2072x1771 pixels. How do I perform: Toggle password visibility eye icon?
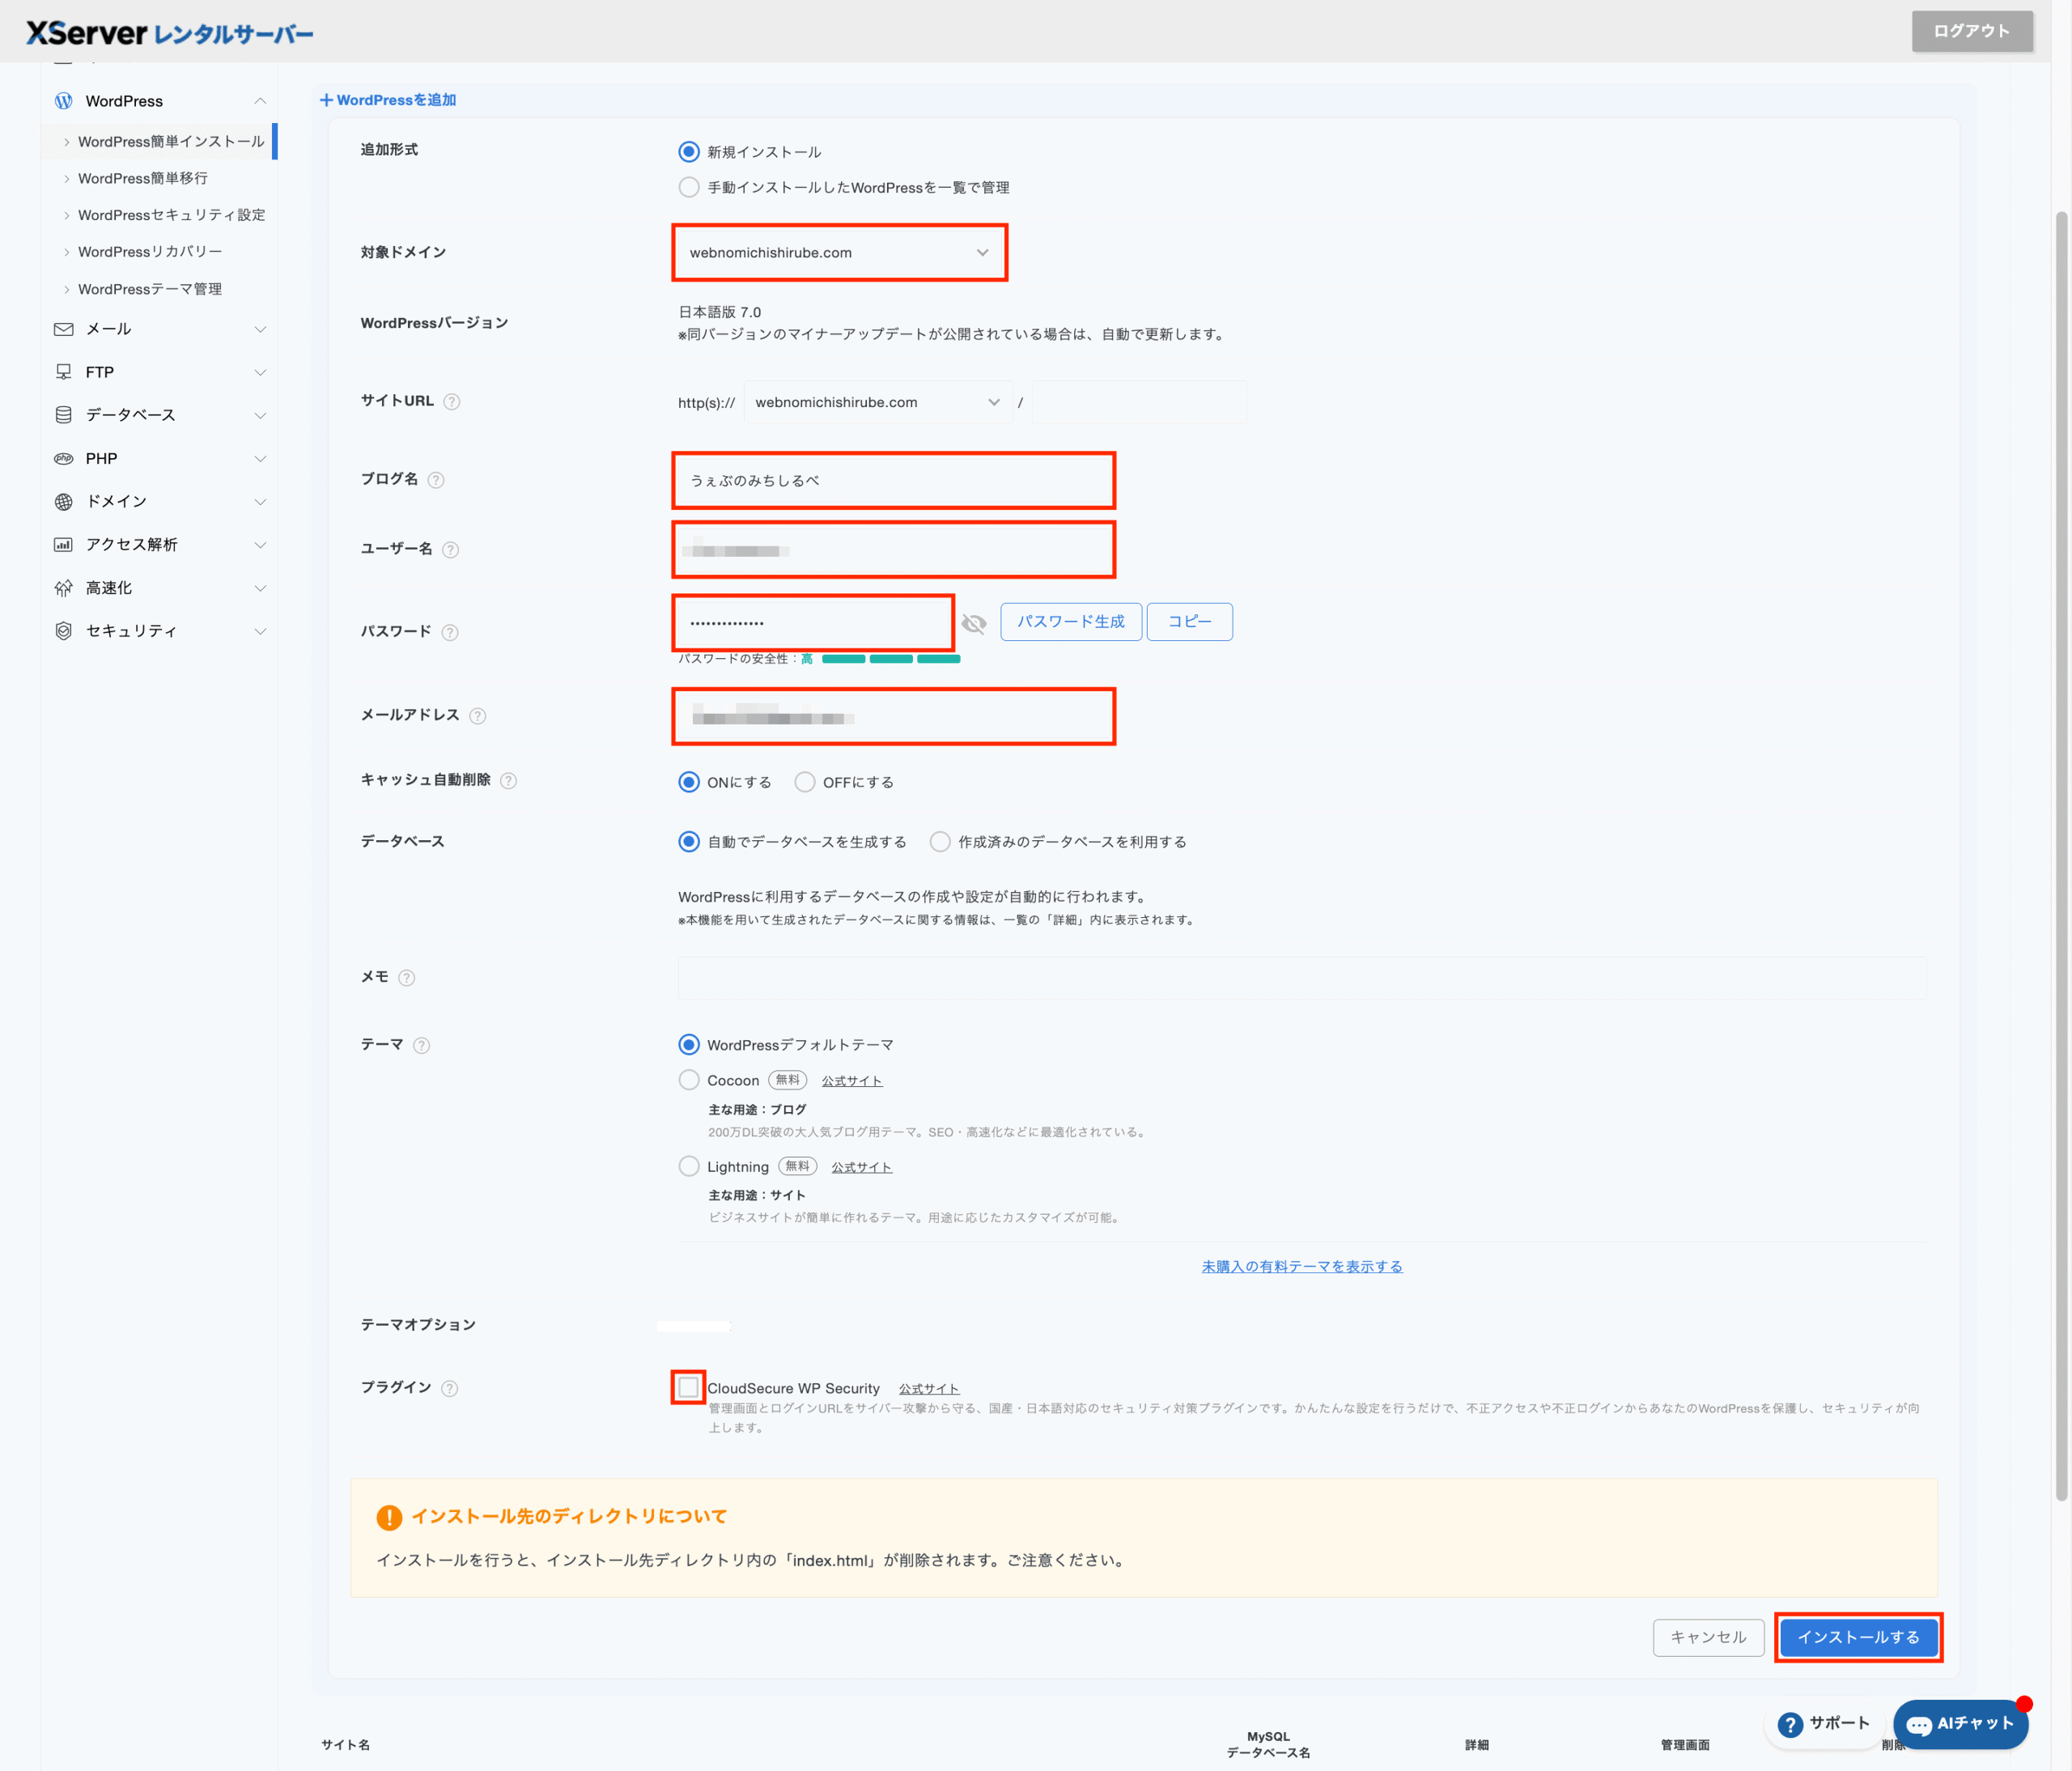tap(974, 623)
